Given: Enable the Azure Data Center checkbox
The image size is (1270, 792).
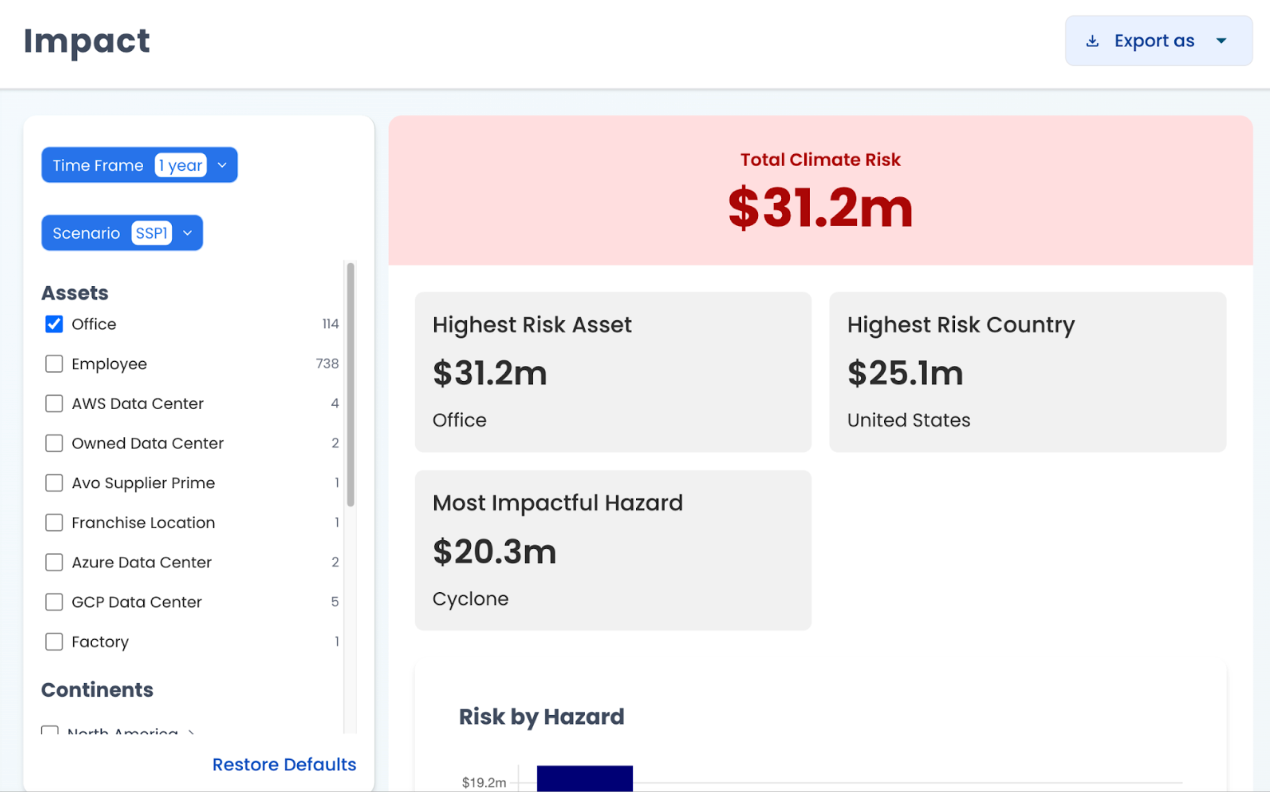Looking at the screenshot, I should [54, 562].
